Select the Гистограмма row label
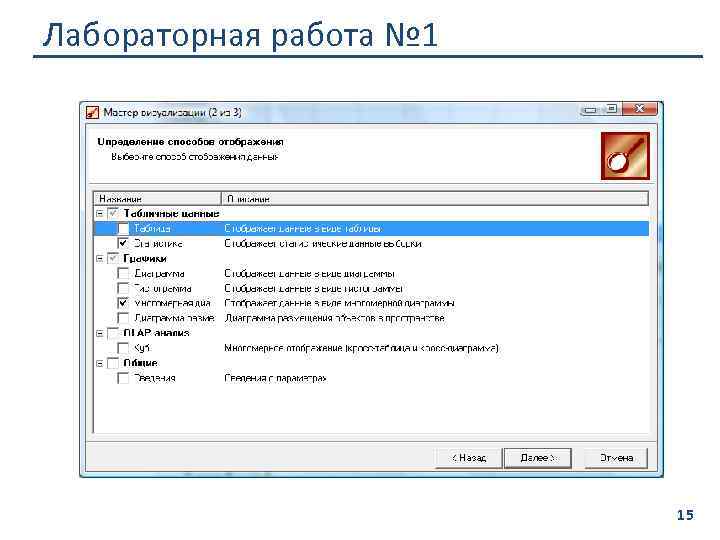The width and height of the screenshot is (720, 540). tap(162, 288)
